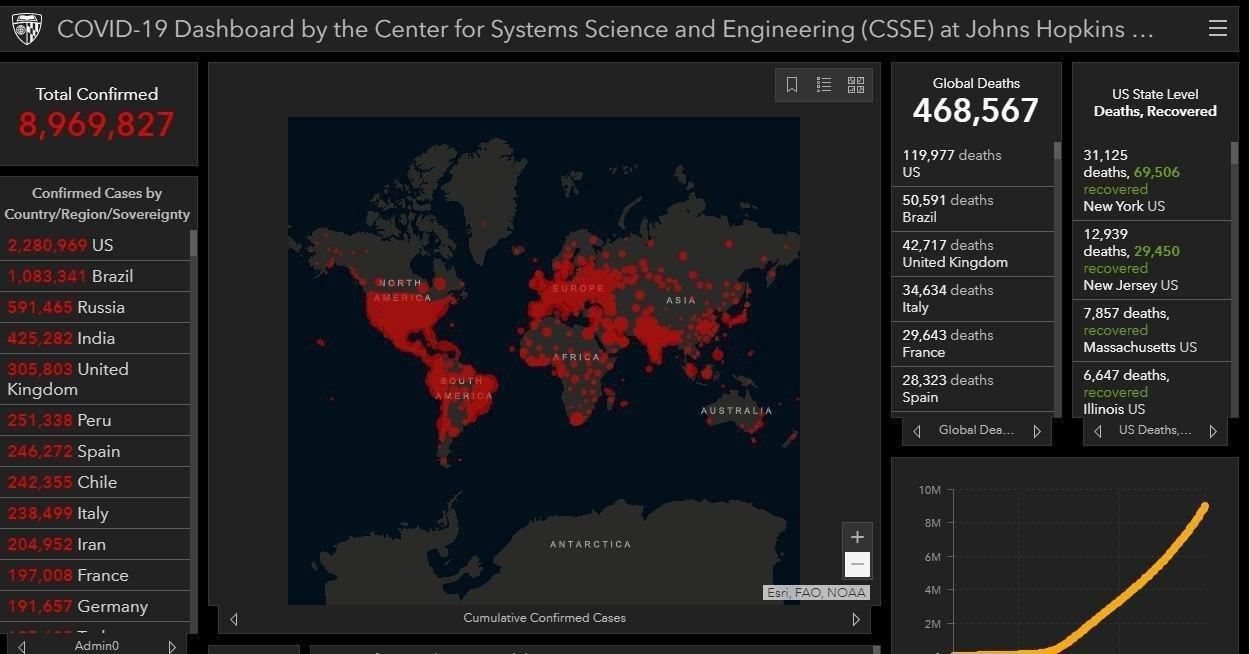The width and height of the screenshot is (1250, 654).
Task: Go to next map view after Cumulative Confirmed Cases
Action: (855, 619)
